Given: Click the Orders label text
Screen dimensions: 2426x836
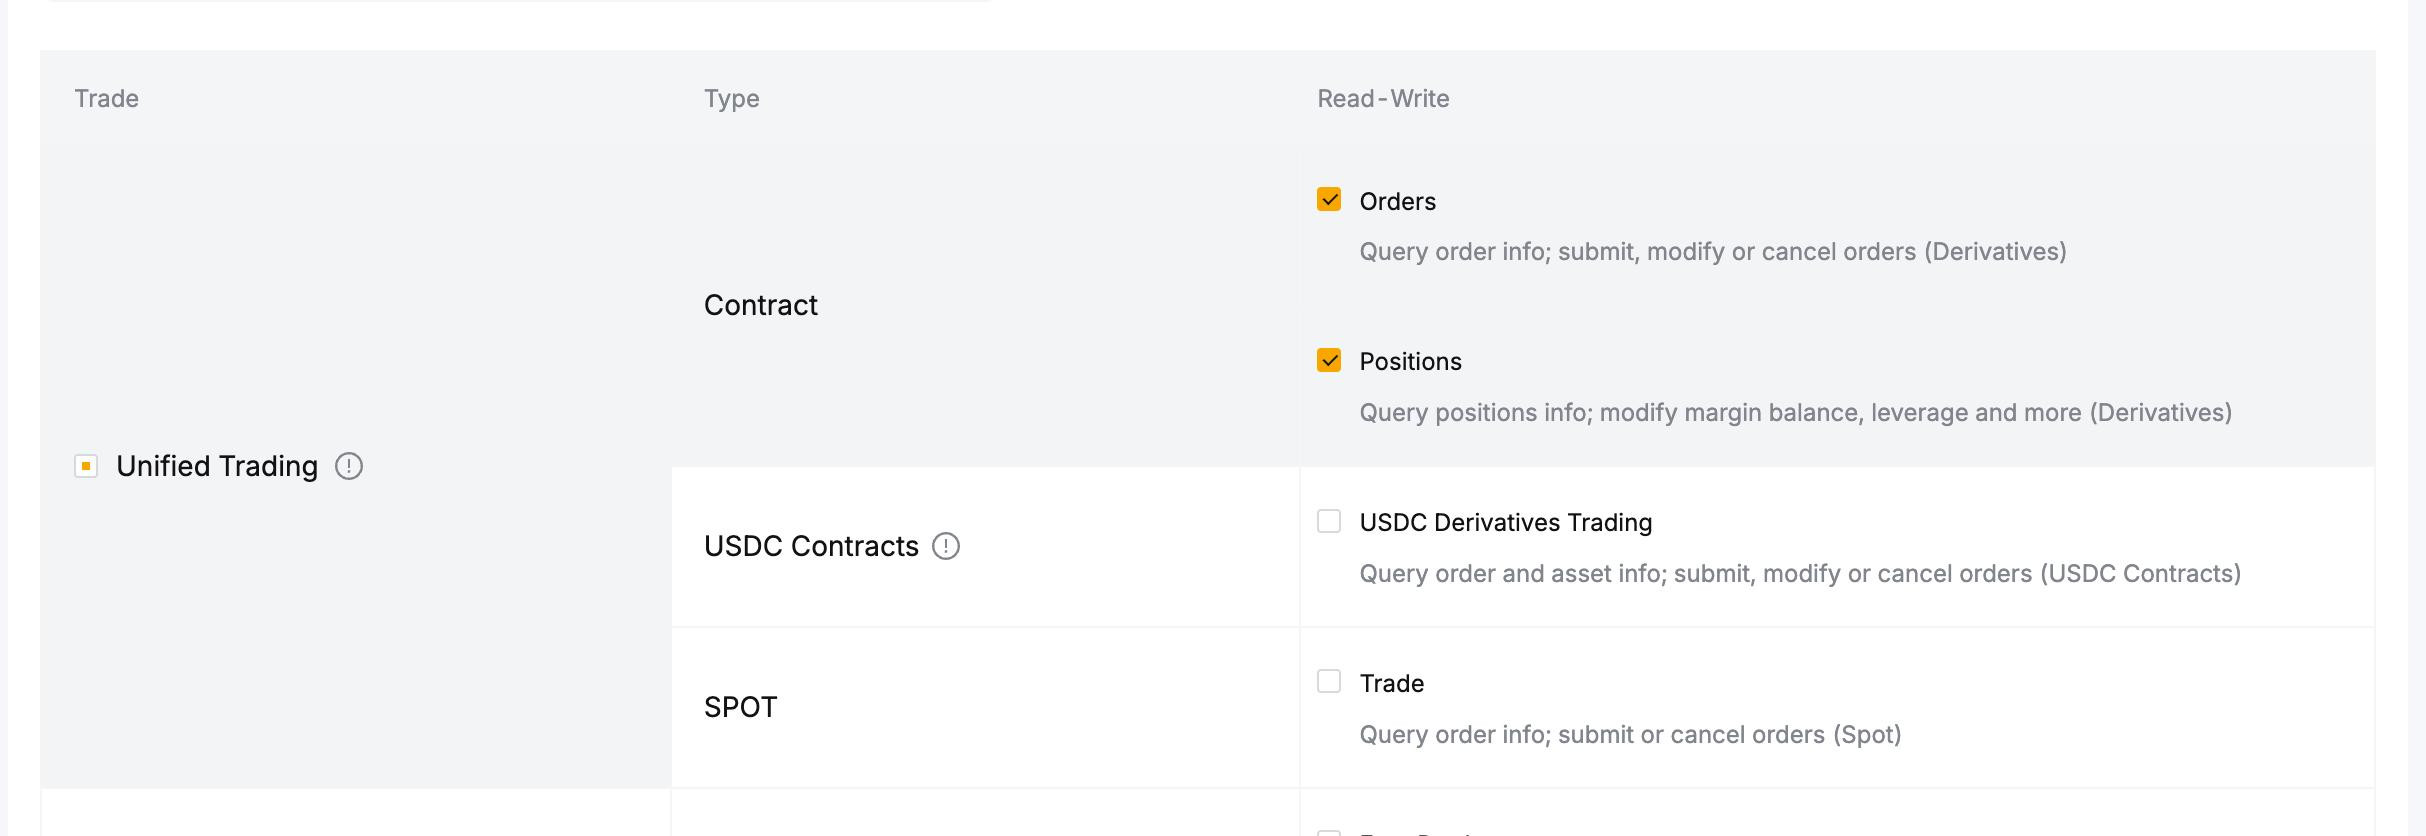Looking at the screenshot, I should [x=1397, y=202].
